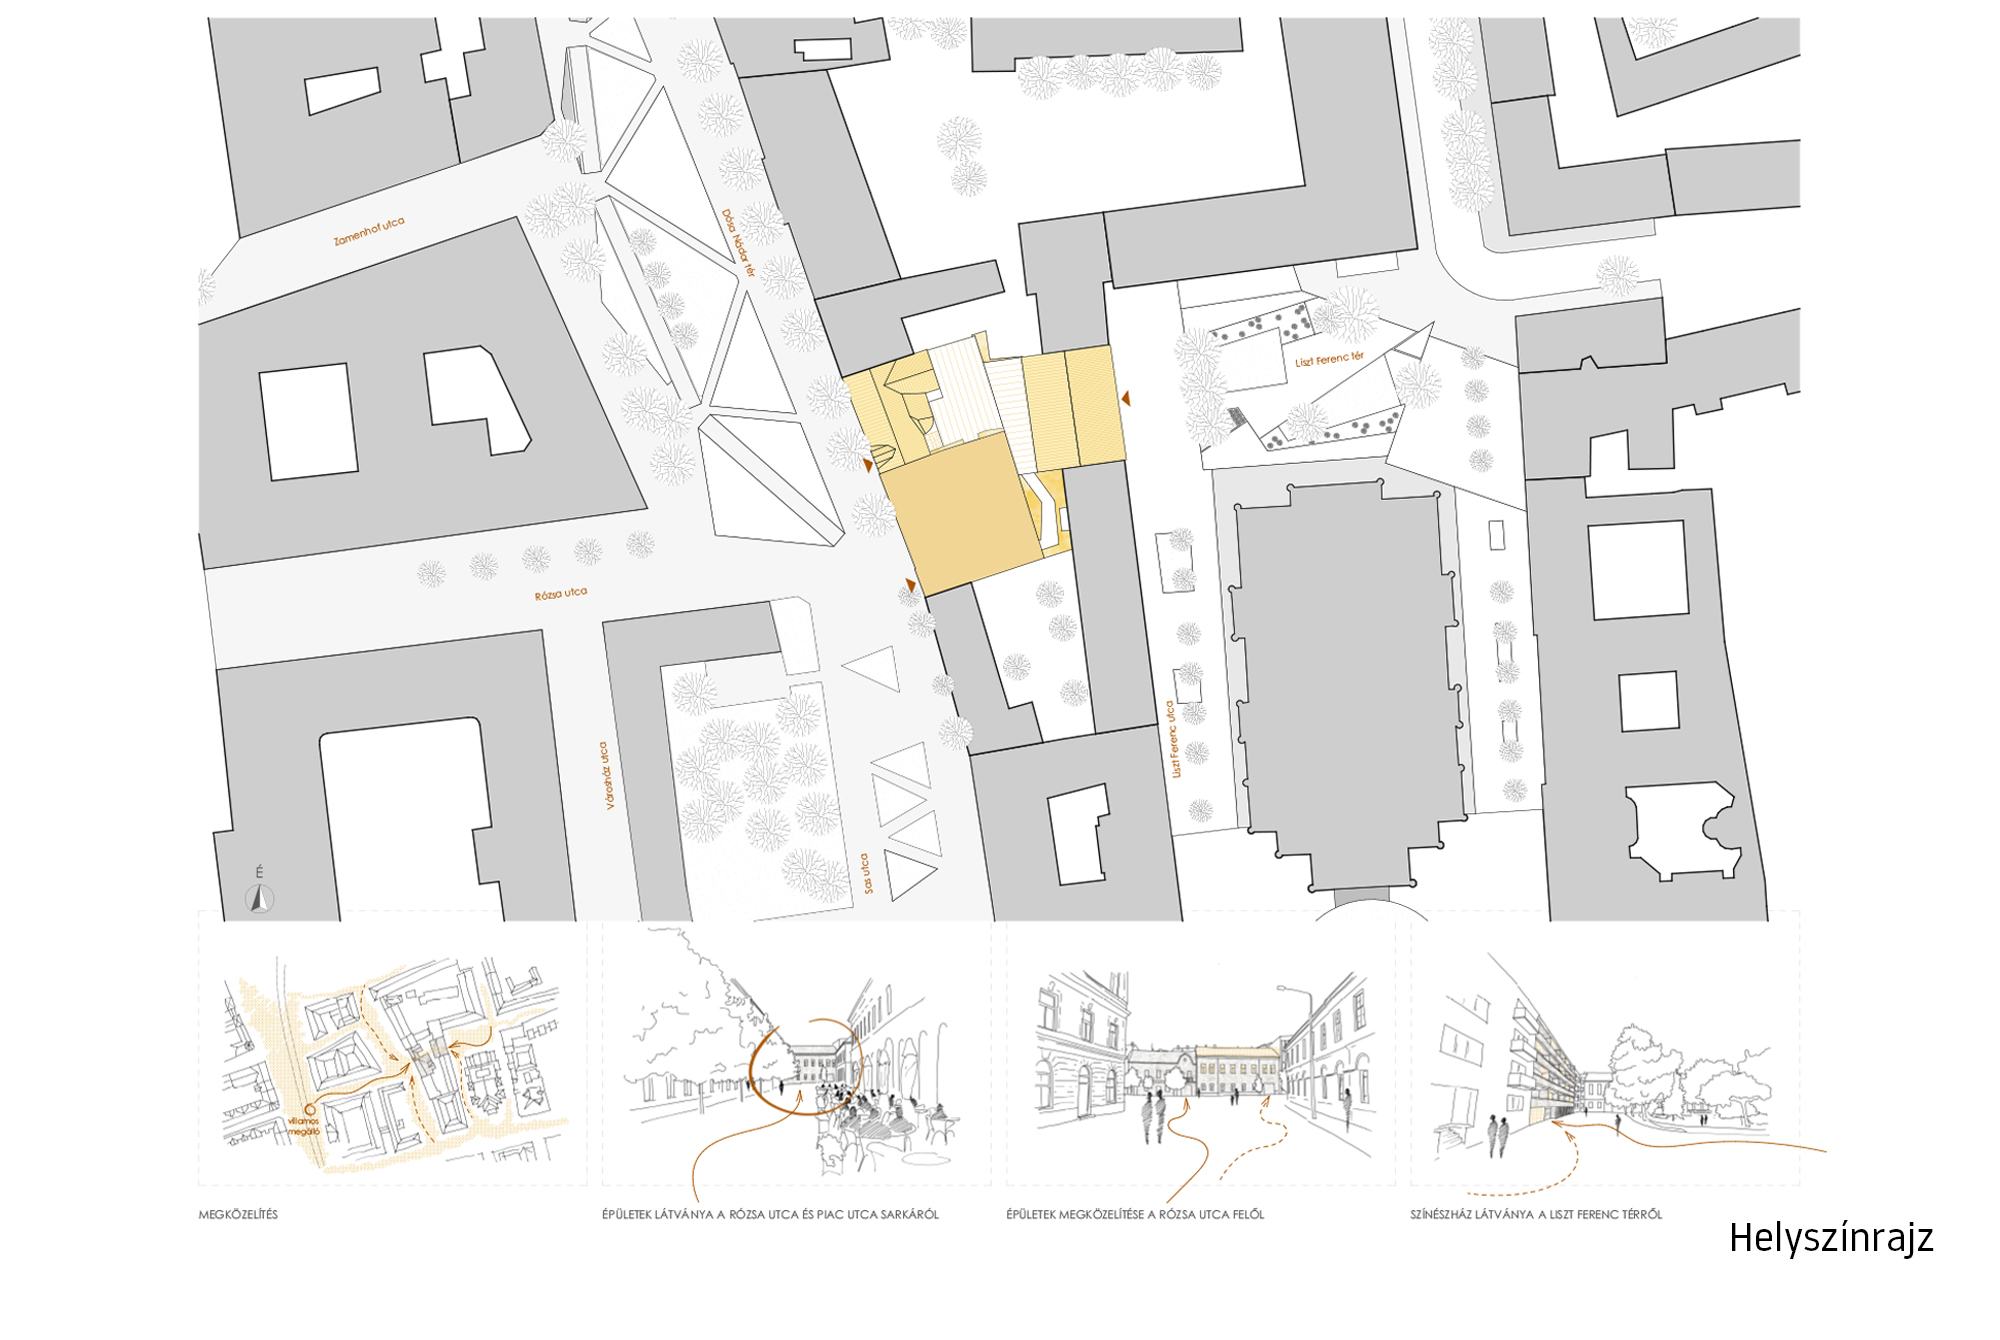The image size is (2000, 1340).
Task: Click the Helyszínrajz title text
Action: pos(1831,1238)
